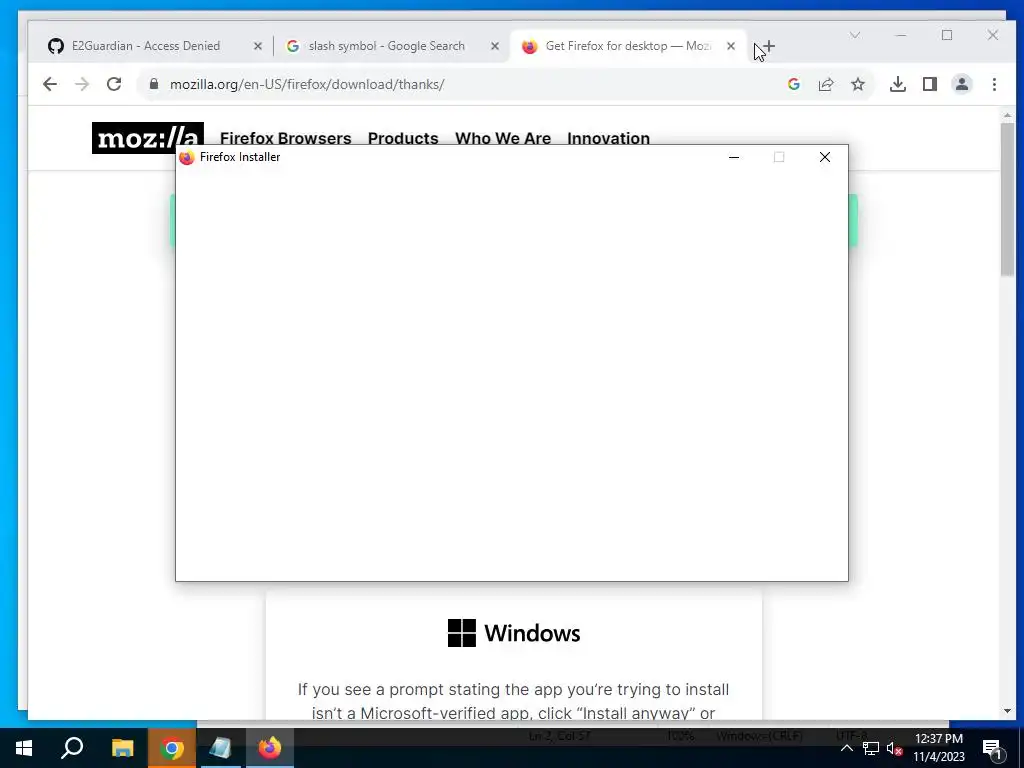Image resolution: width=1024 pixels, height=768 pixels.
Task: Open File Explorer from taskbar
Action: [122, 748]
